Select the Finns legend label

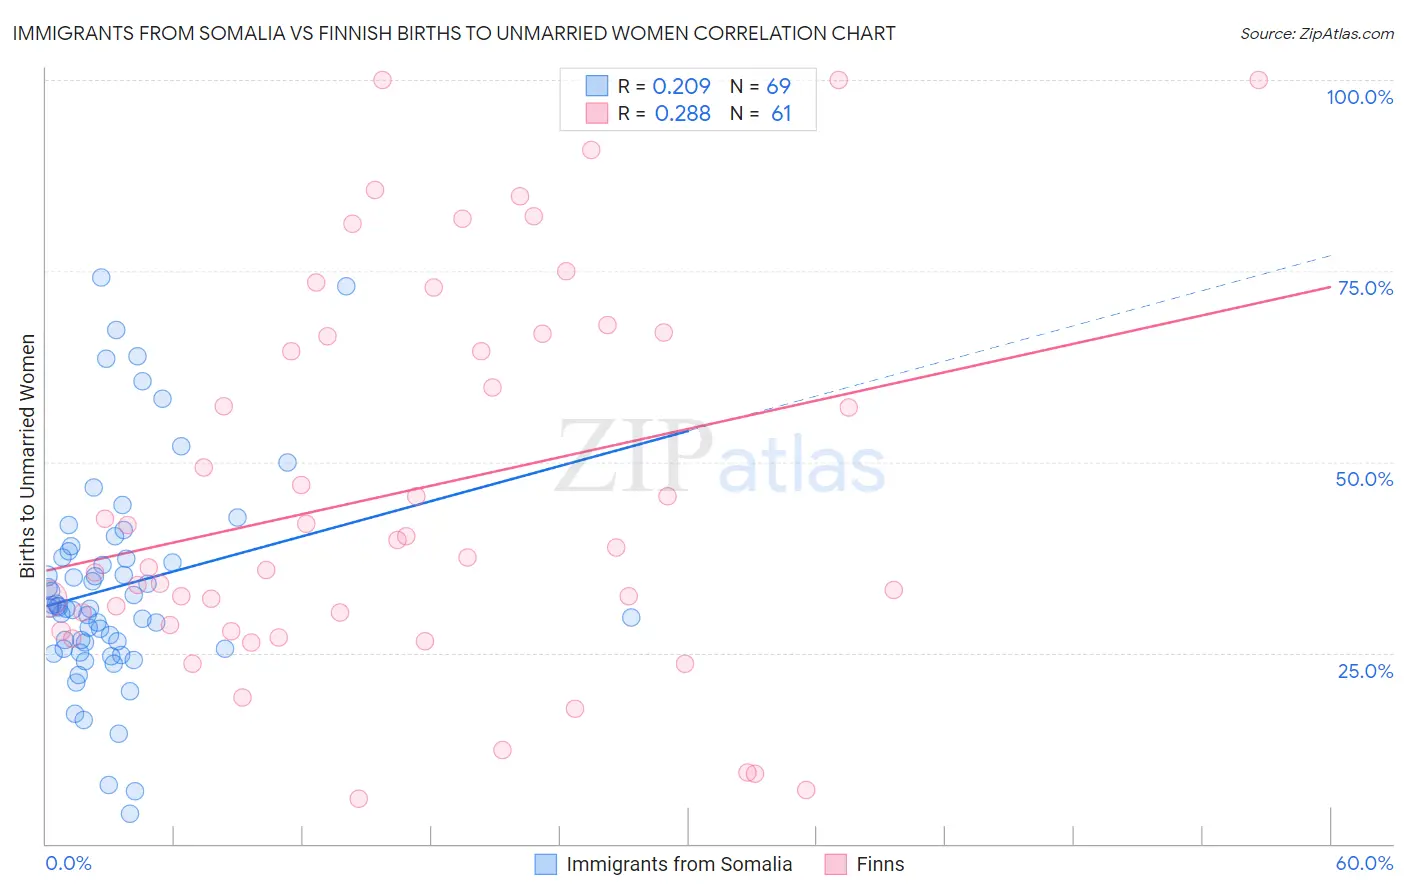click(880, 864)
